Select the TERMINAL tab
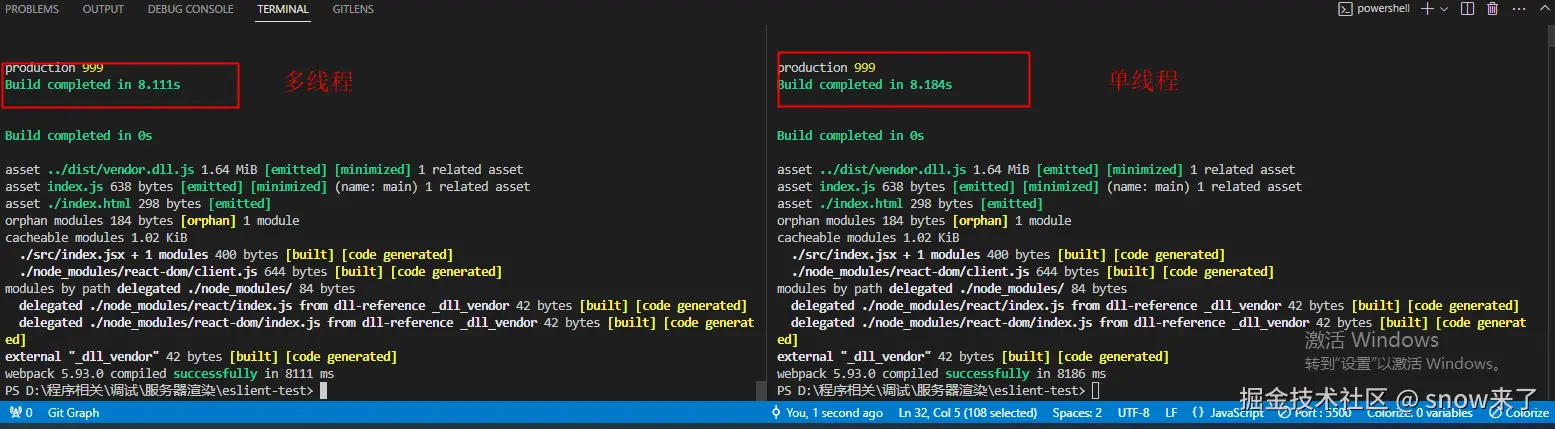Viewport: 1555px width, 429px height. pos(283,9)
